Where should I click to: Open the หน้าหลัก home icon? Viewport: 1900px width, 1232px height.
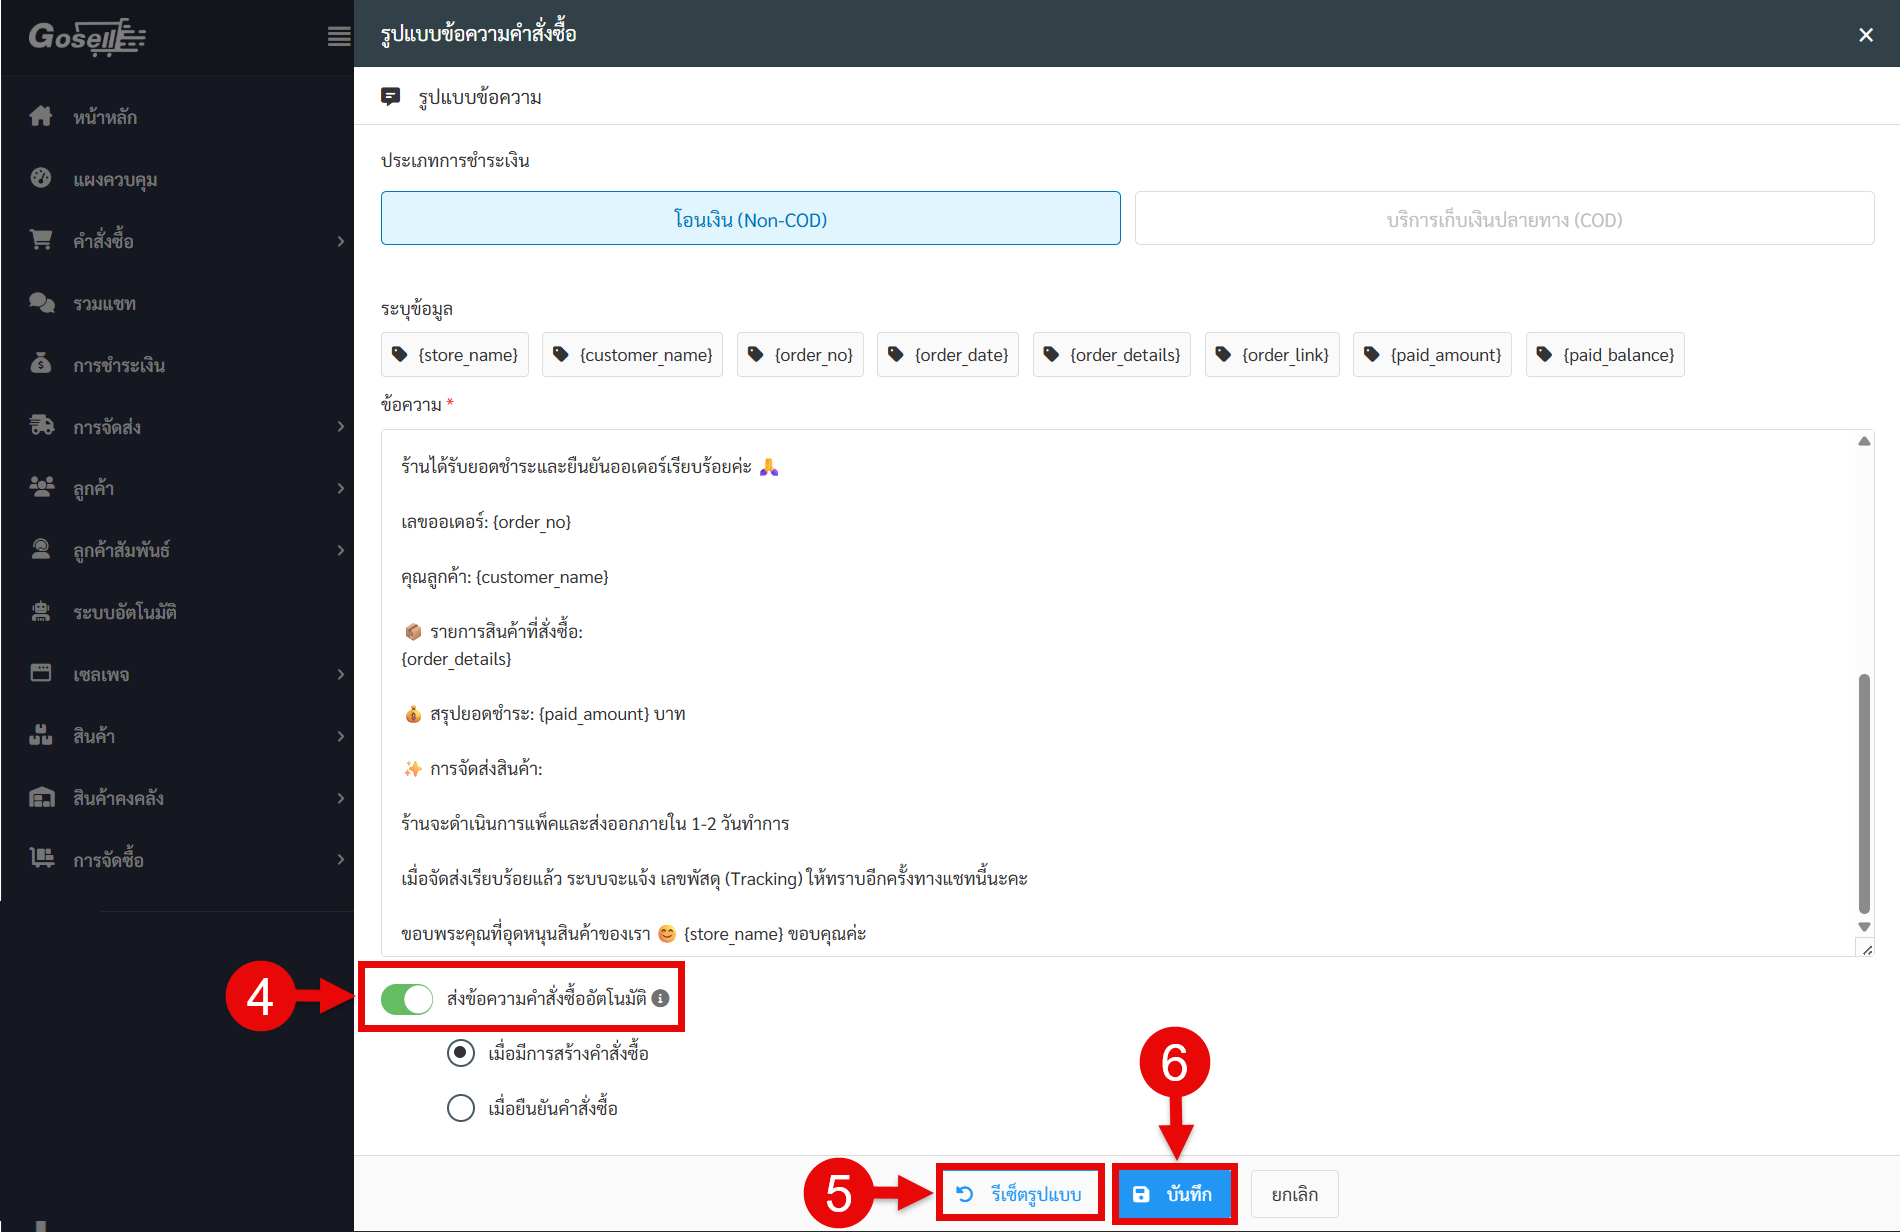pos(41,117)
